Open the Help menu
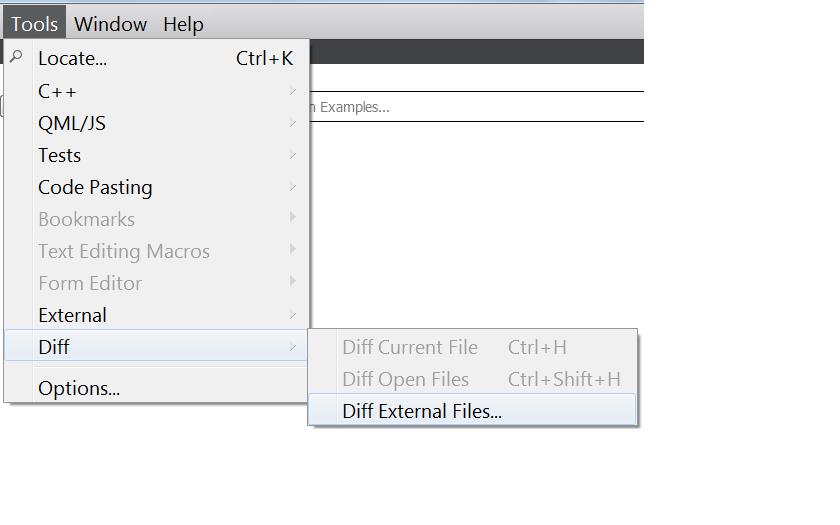The width and height of the screenshot is (840, 525). coord(183,24)
